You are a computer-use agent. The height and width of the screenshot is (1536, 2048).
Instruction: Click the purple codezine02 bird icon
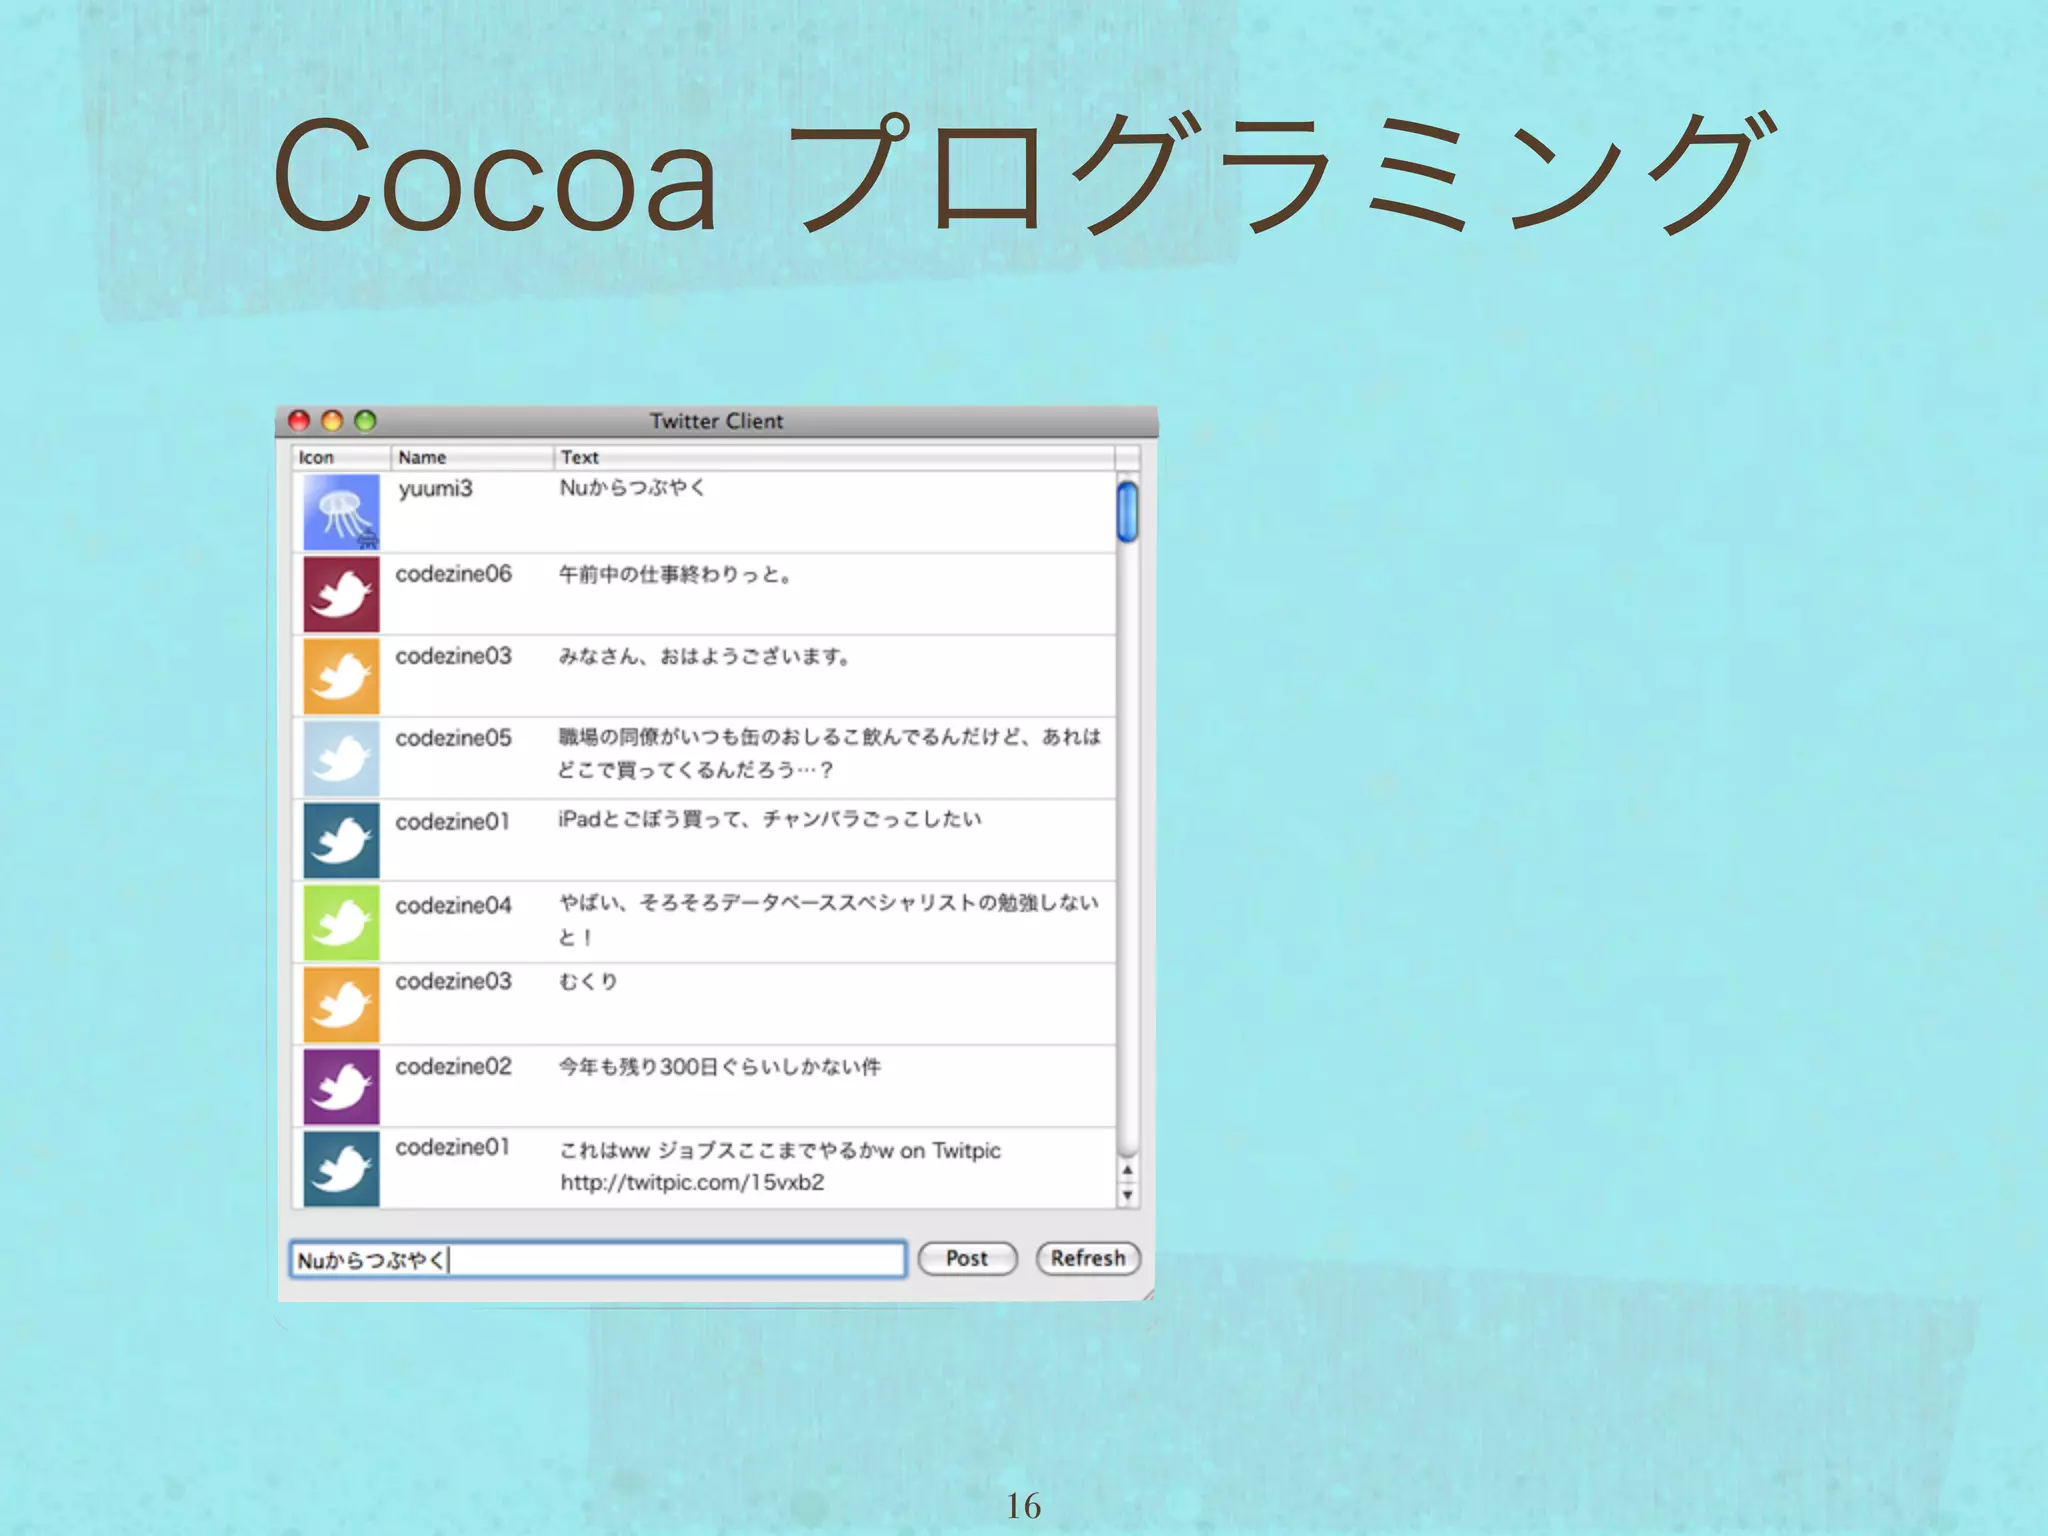341,1086
